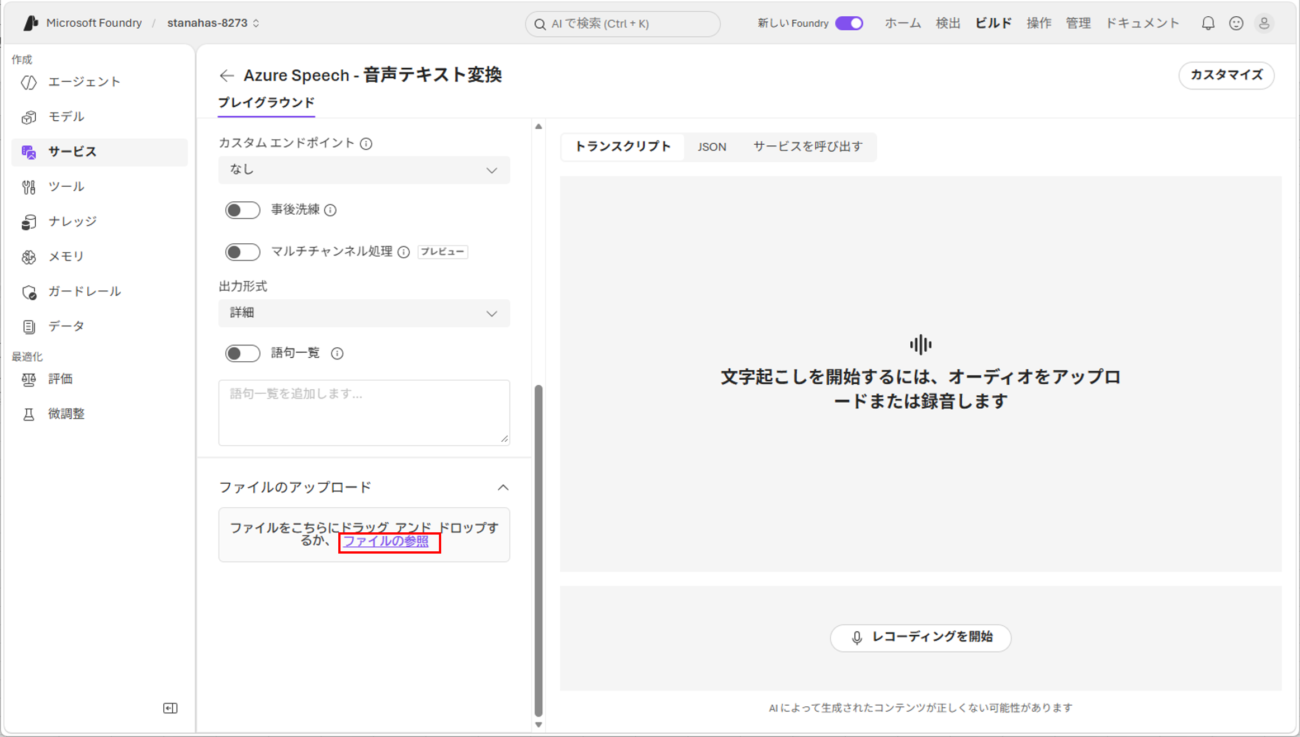The height and width of the screenshot is (737, 1300).
Task: Click the 微調整 flask icon
Action: [x=29, y=414]
